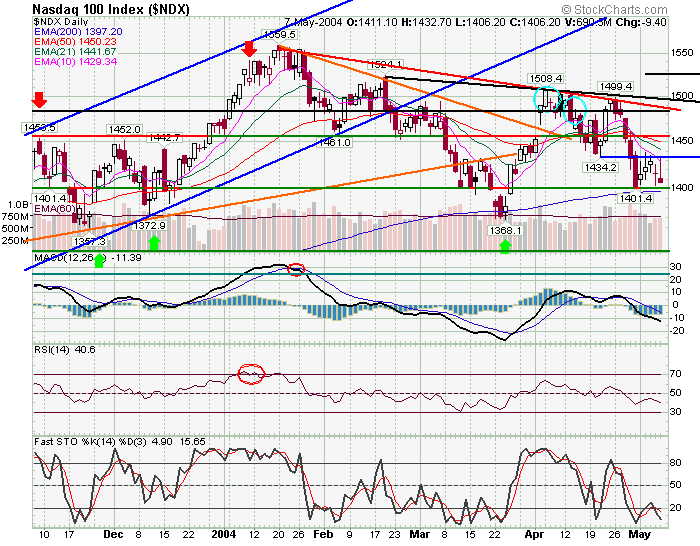
Task: Click the 1372.9 low price label
Action: (150, 225)
